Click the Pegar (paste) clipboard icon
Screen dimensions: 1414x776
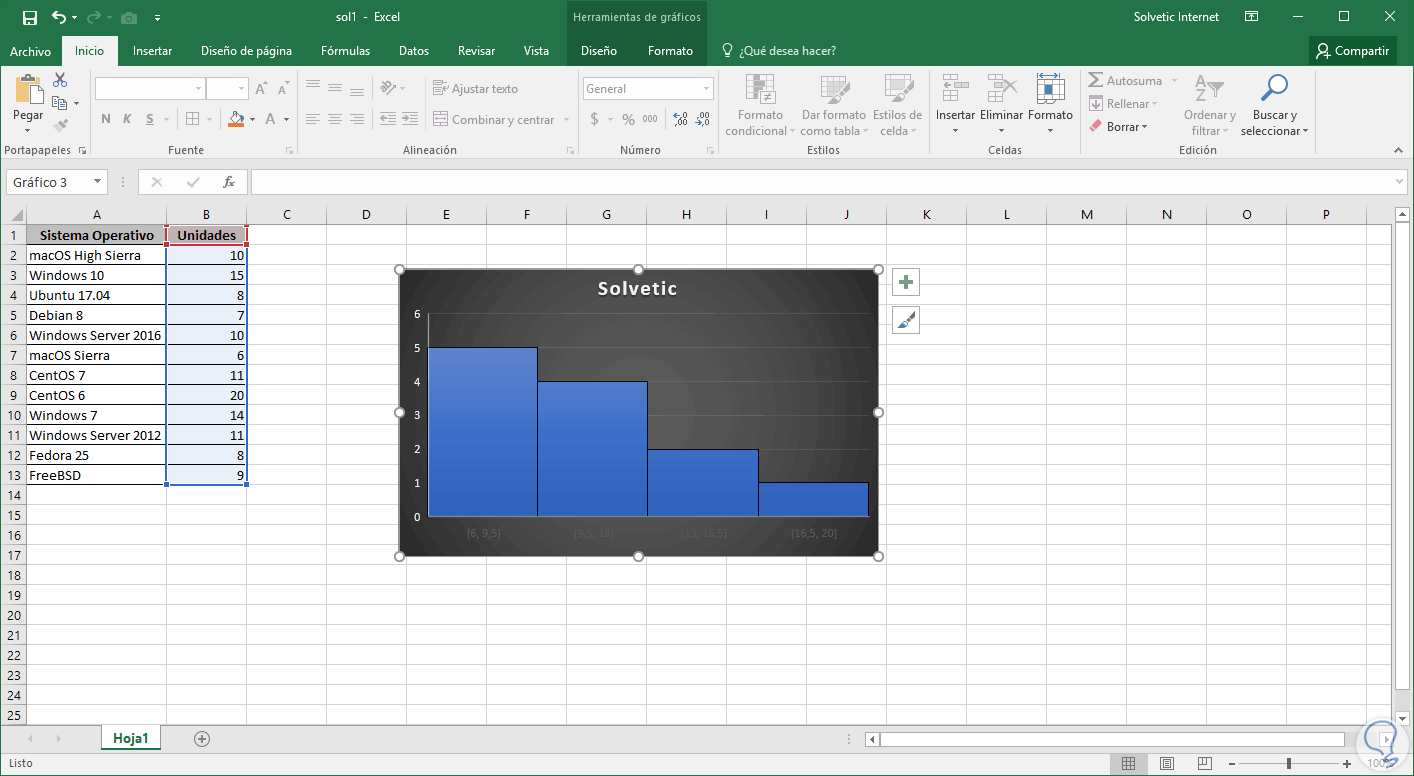[28, 90]
